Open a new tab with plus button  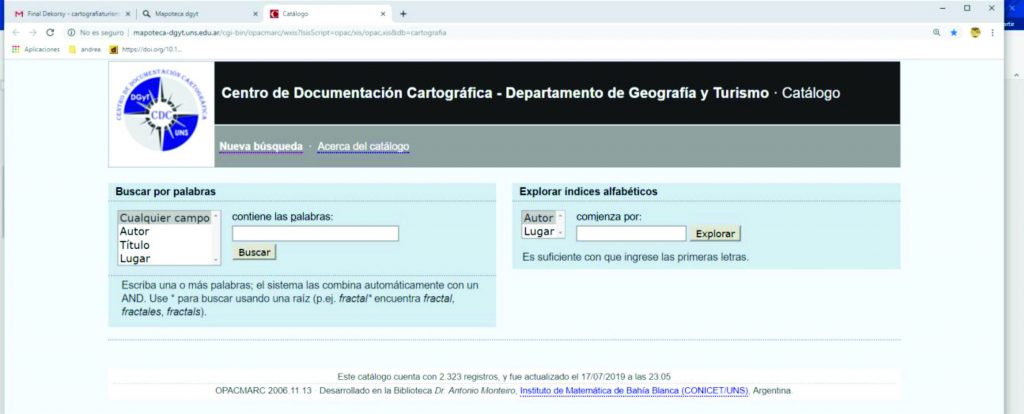pyautogui.click(x=403, y=13)
